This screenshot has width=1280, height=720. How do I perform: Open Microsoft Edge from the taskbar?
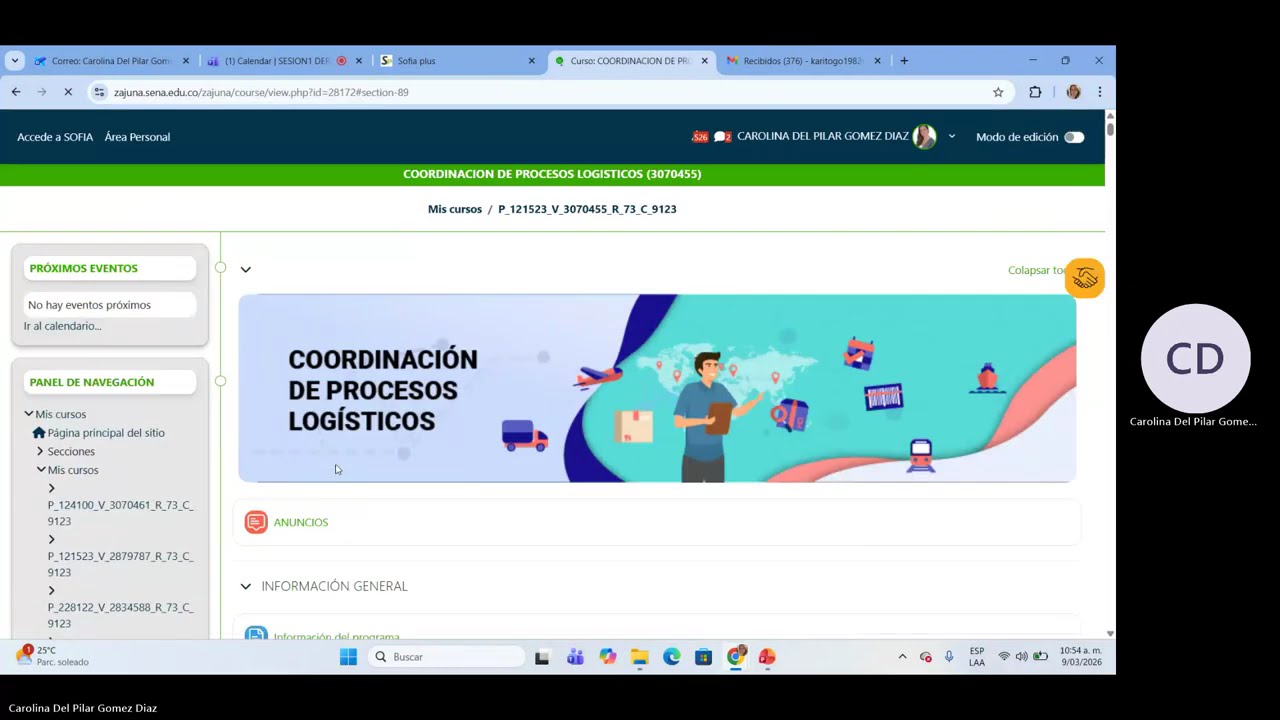[x=671, y=657]
